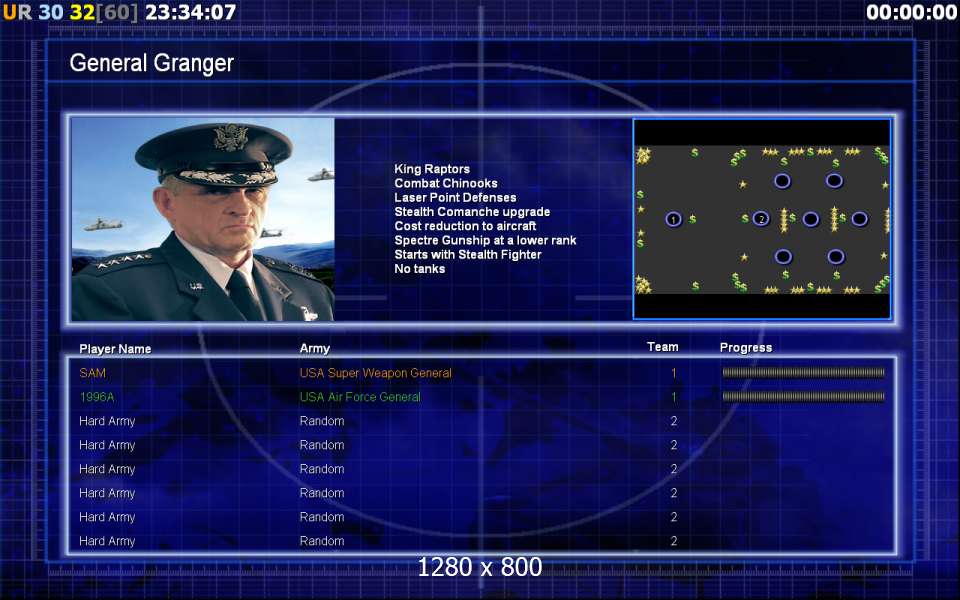
Task: Select the Combat Chinooks ability line
Action: [x=446, y=183]
